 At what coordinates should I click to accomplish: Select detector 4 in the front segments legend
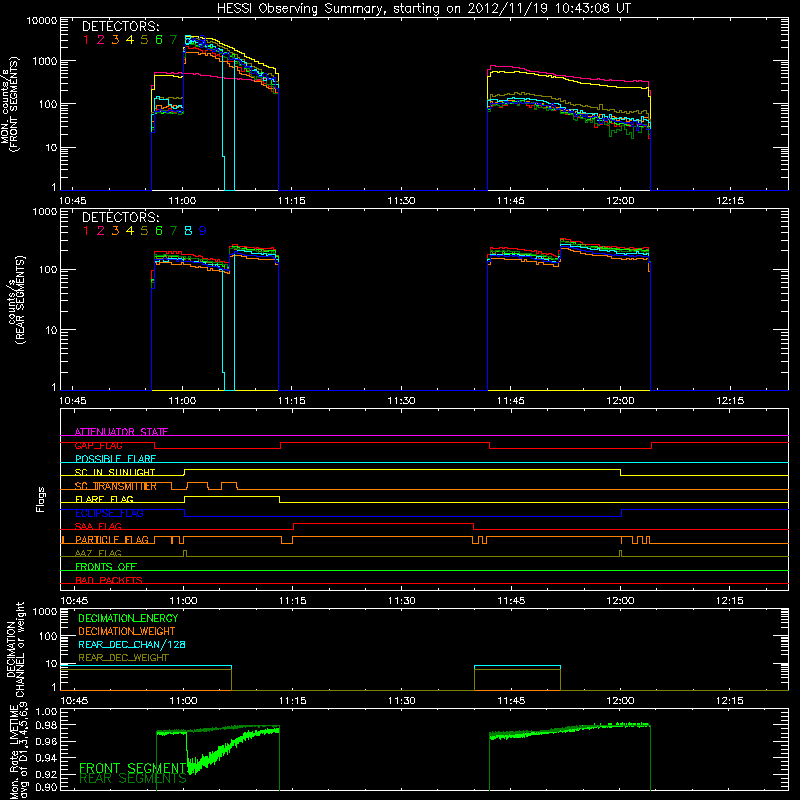[x=130, y=40]
